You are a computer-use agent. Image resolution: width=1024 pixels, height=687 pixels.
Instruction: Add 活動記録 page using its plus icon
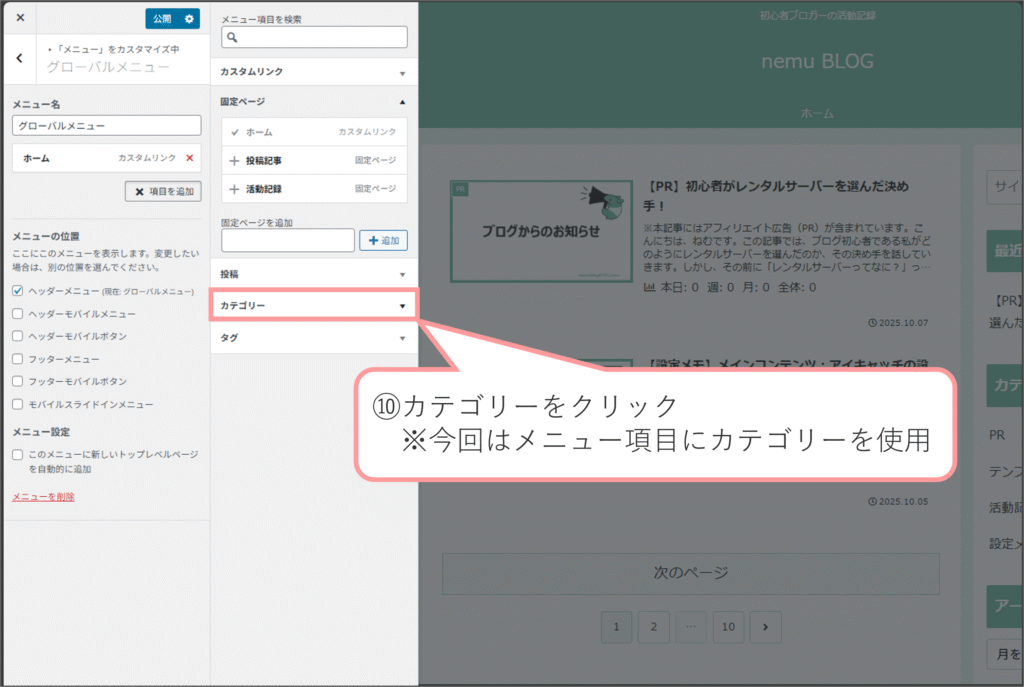pyautogui.click(x=234, y=189)
